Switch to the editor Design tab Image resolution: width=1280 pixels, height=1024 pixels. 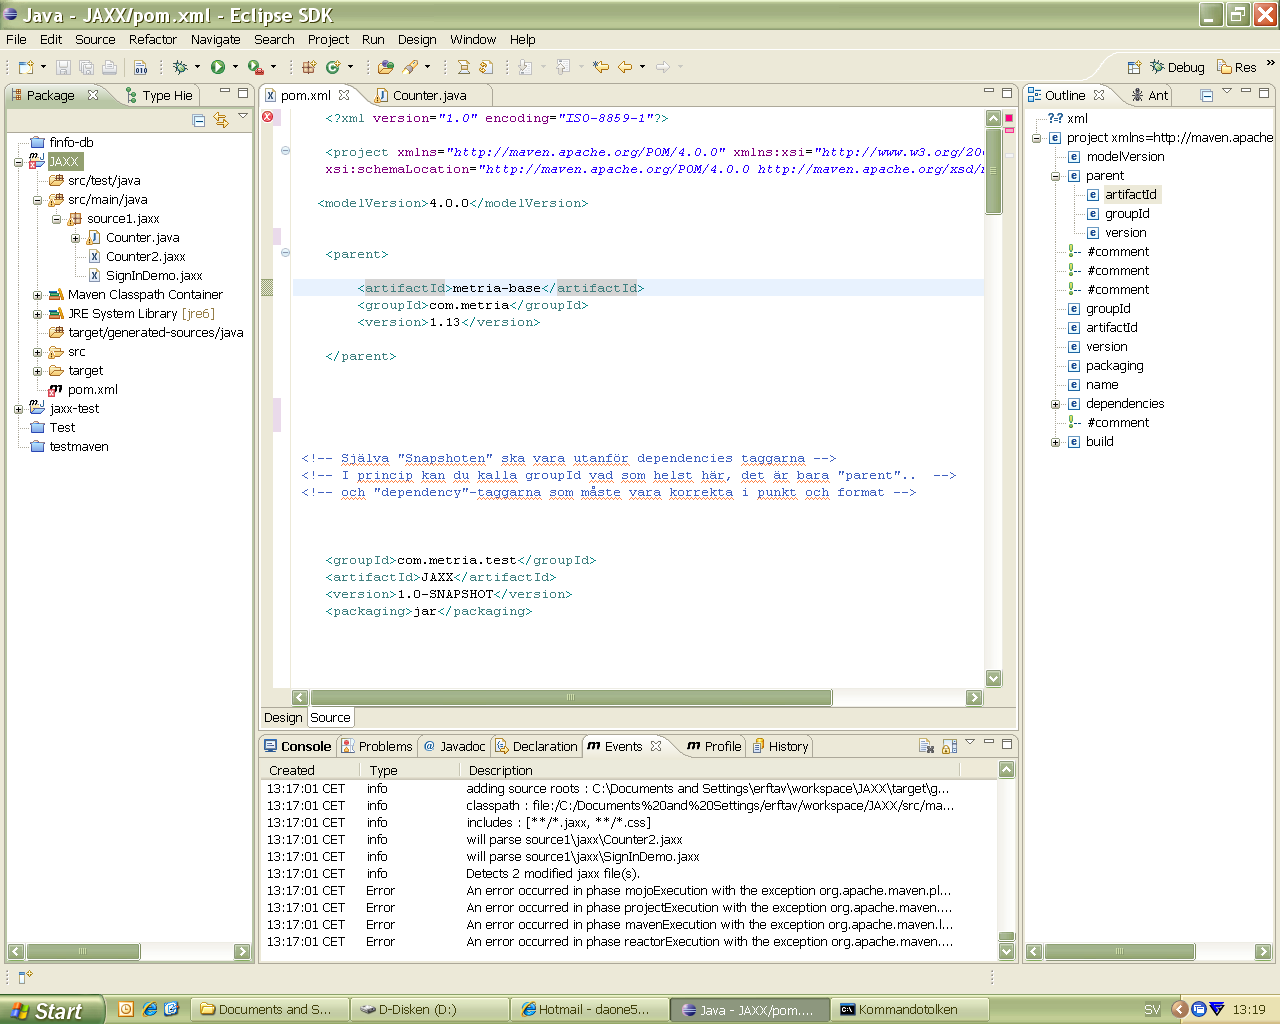pyautogui.click(x=283, y=717)
